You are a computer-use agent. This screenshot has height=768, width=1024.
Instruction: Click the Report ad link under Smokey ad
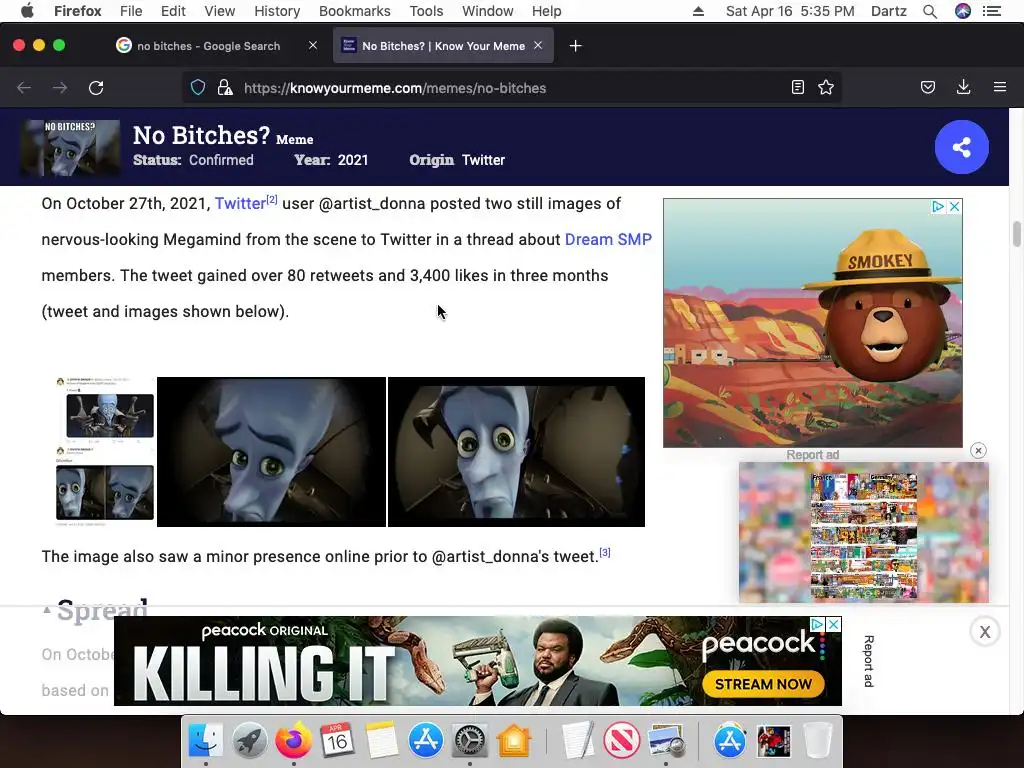(812, 455)
